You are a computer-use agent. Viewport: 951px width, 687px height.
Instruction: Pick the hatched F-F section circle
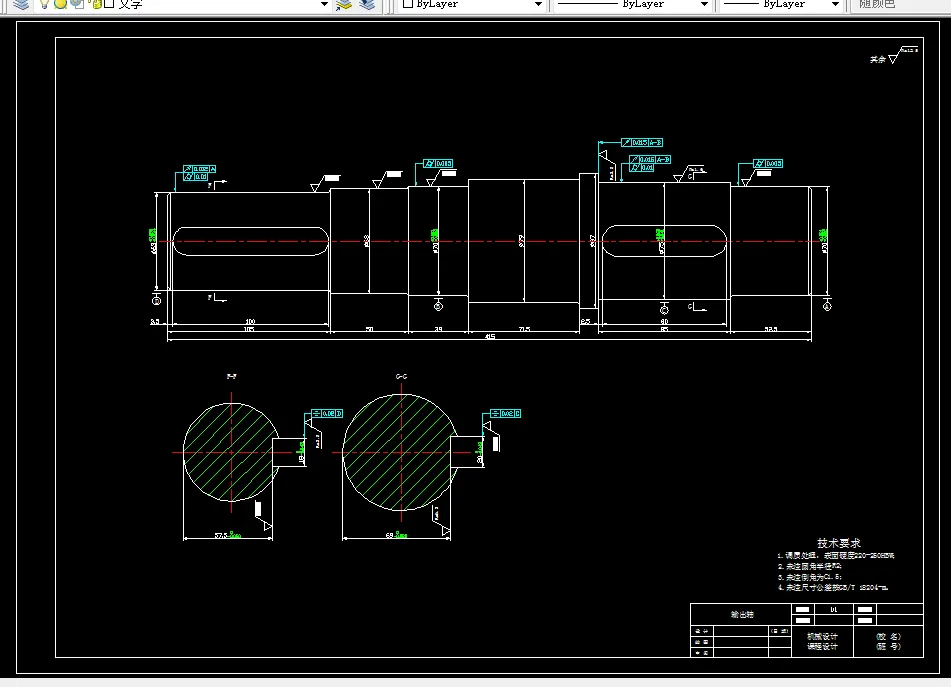pyautogui.click(x=231, y=452)
